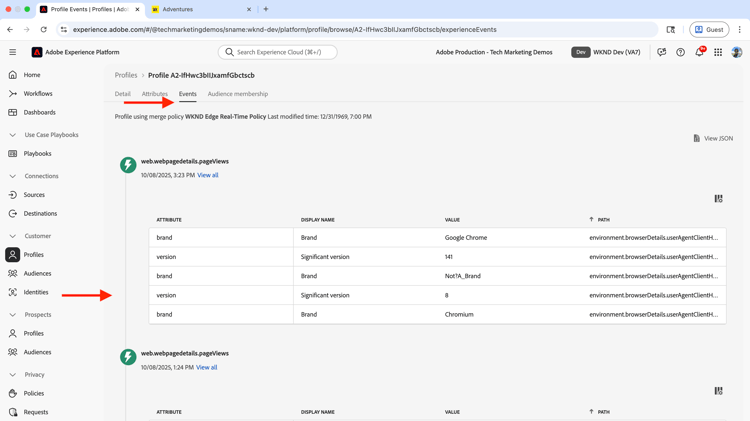Open Home in the sidebar
Screen dimensions: 750x421
(32, 75)
